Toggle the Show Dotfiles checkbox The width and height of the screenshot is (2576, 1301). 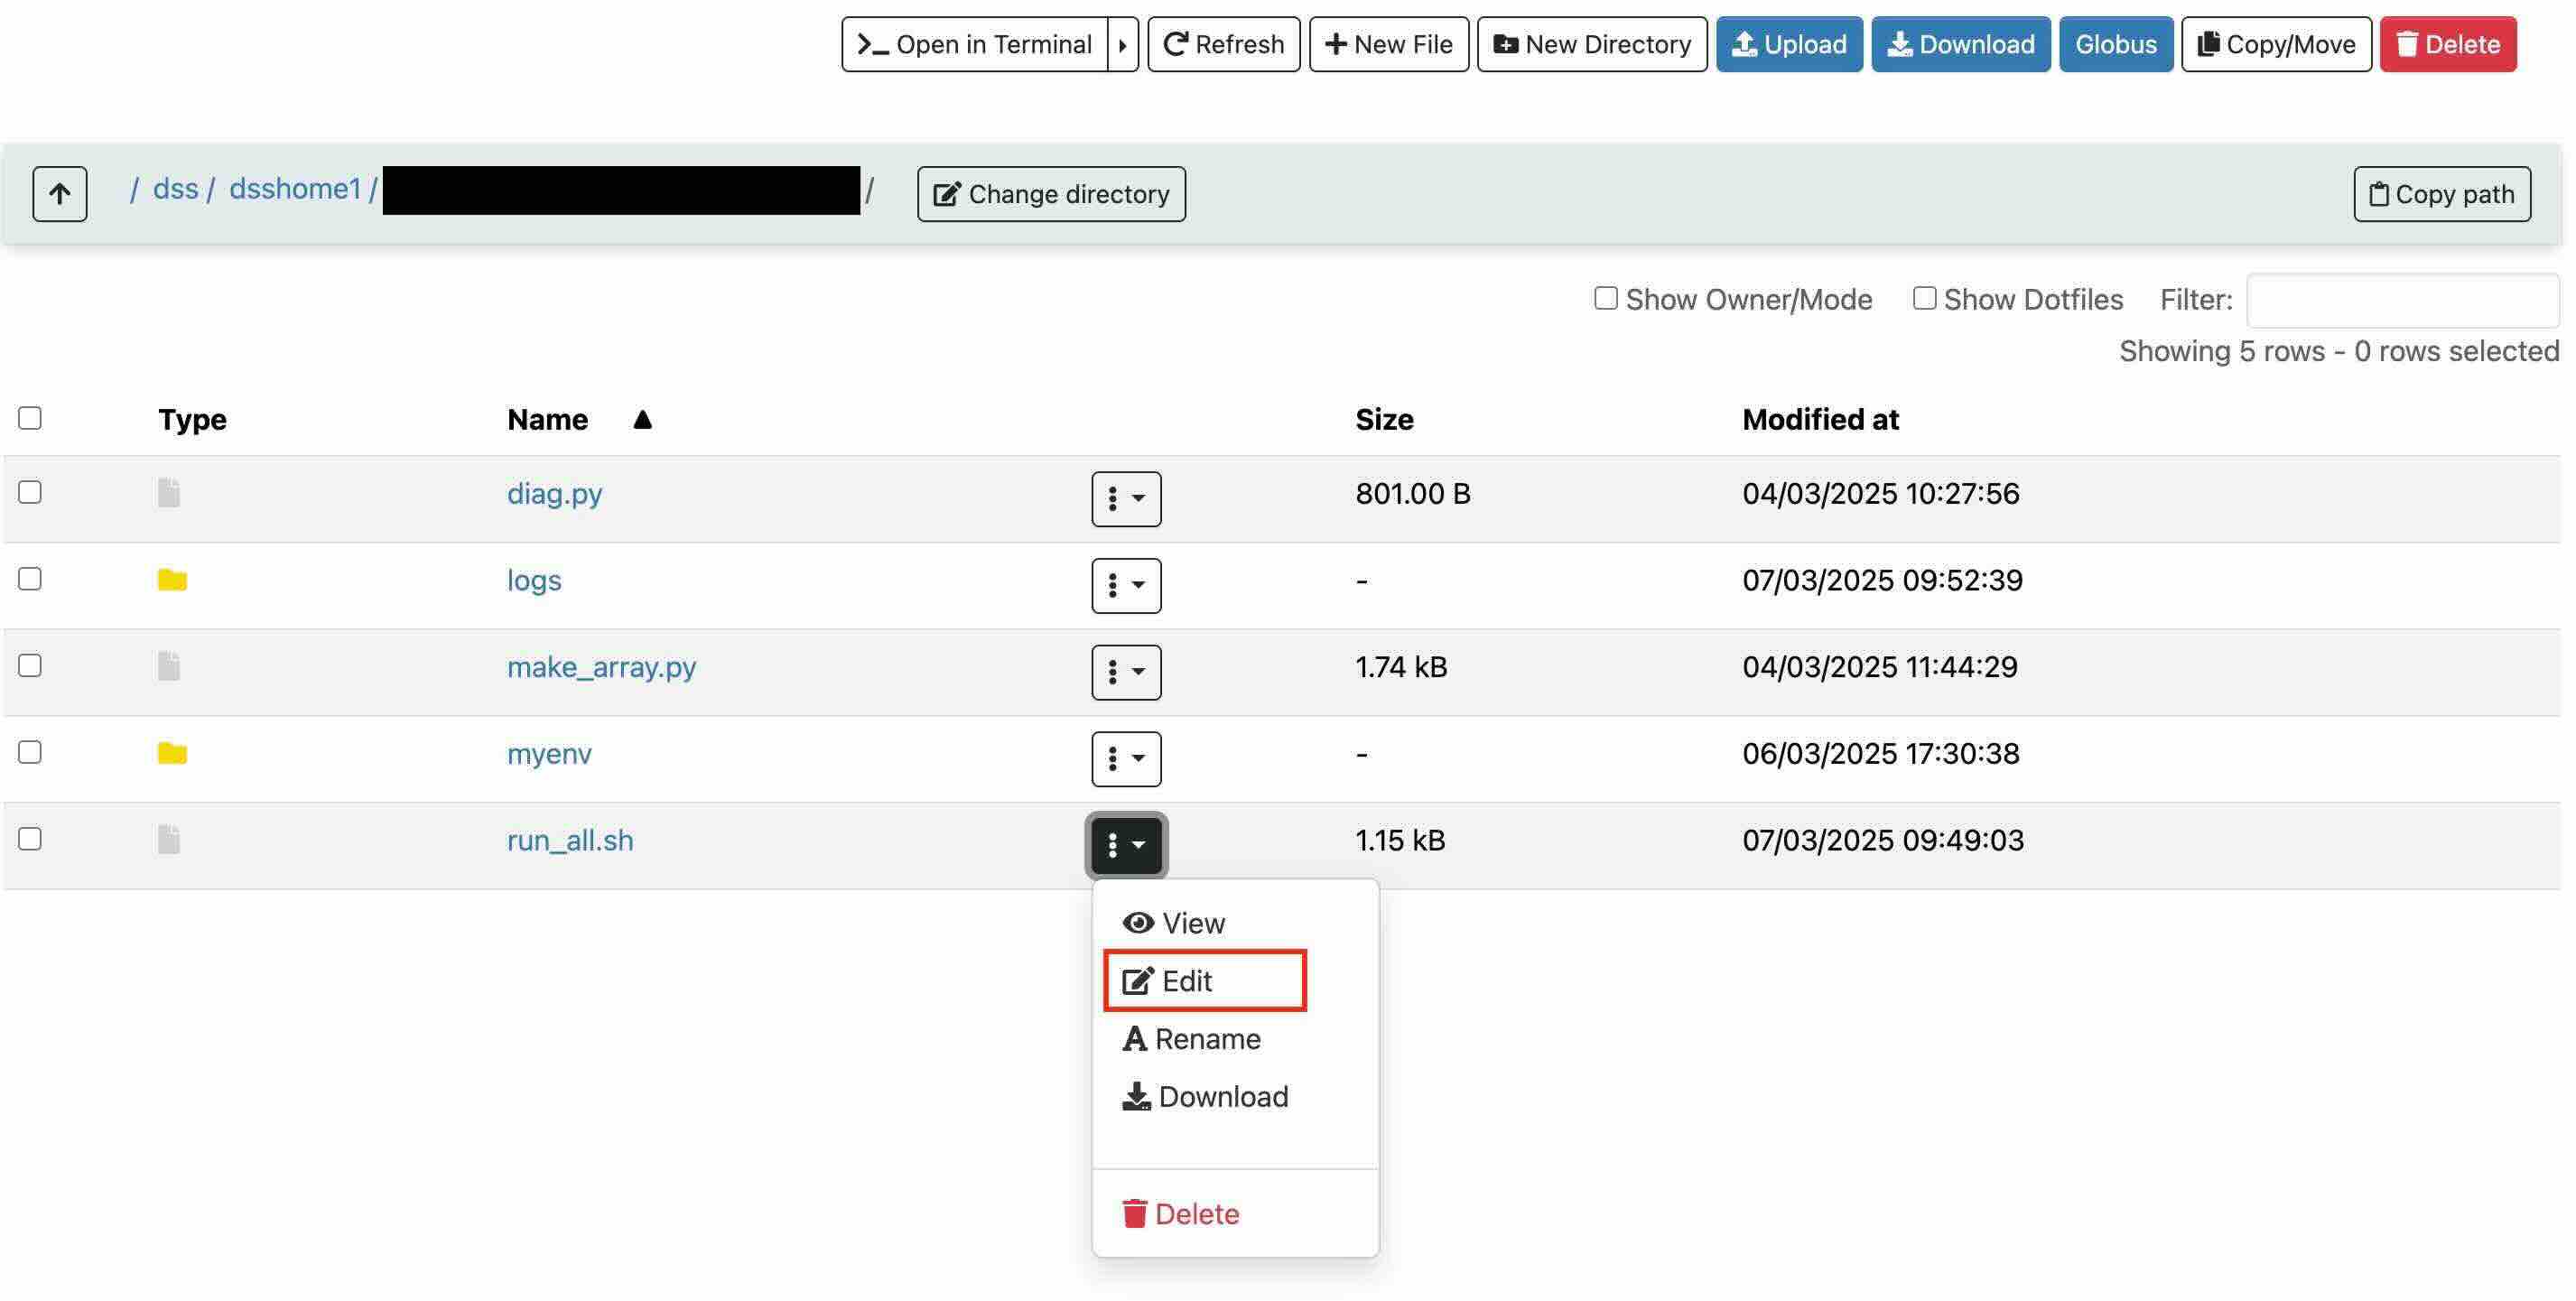[1923, 298]
